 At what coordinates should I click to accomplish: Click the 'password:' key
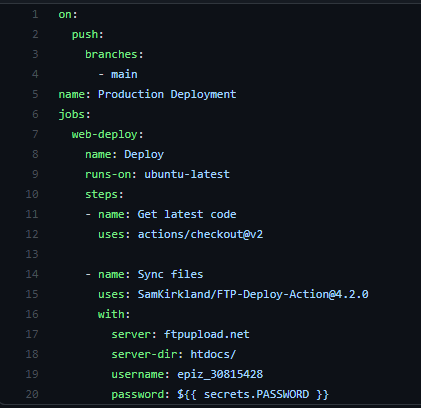coord(140,394)
